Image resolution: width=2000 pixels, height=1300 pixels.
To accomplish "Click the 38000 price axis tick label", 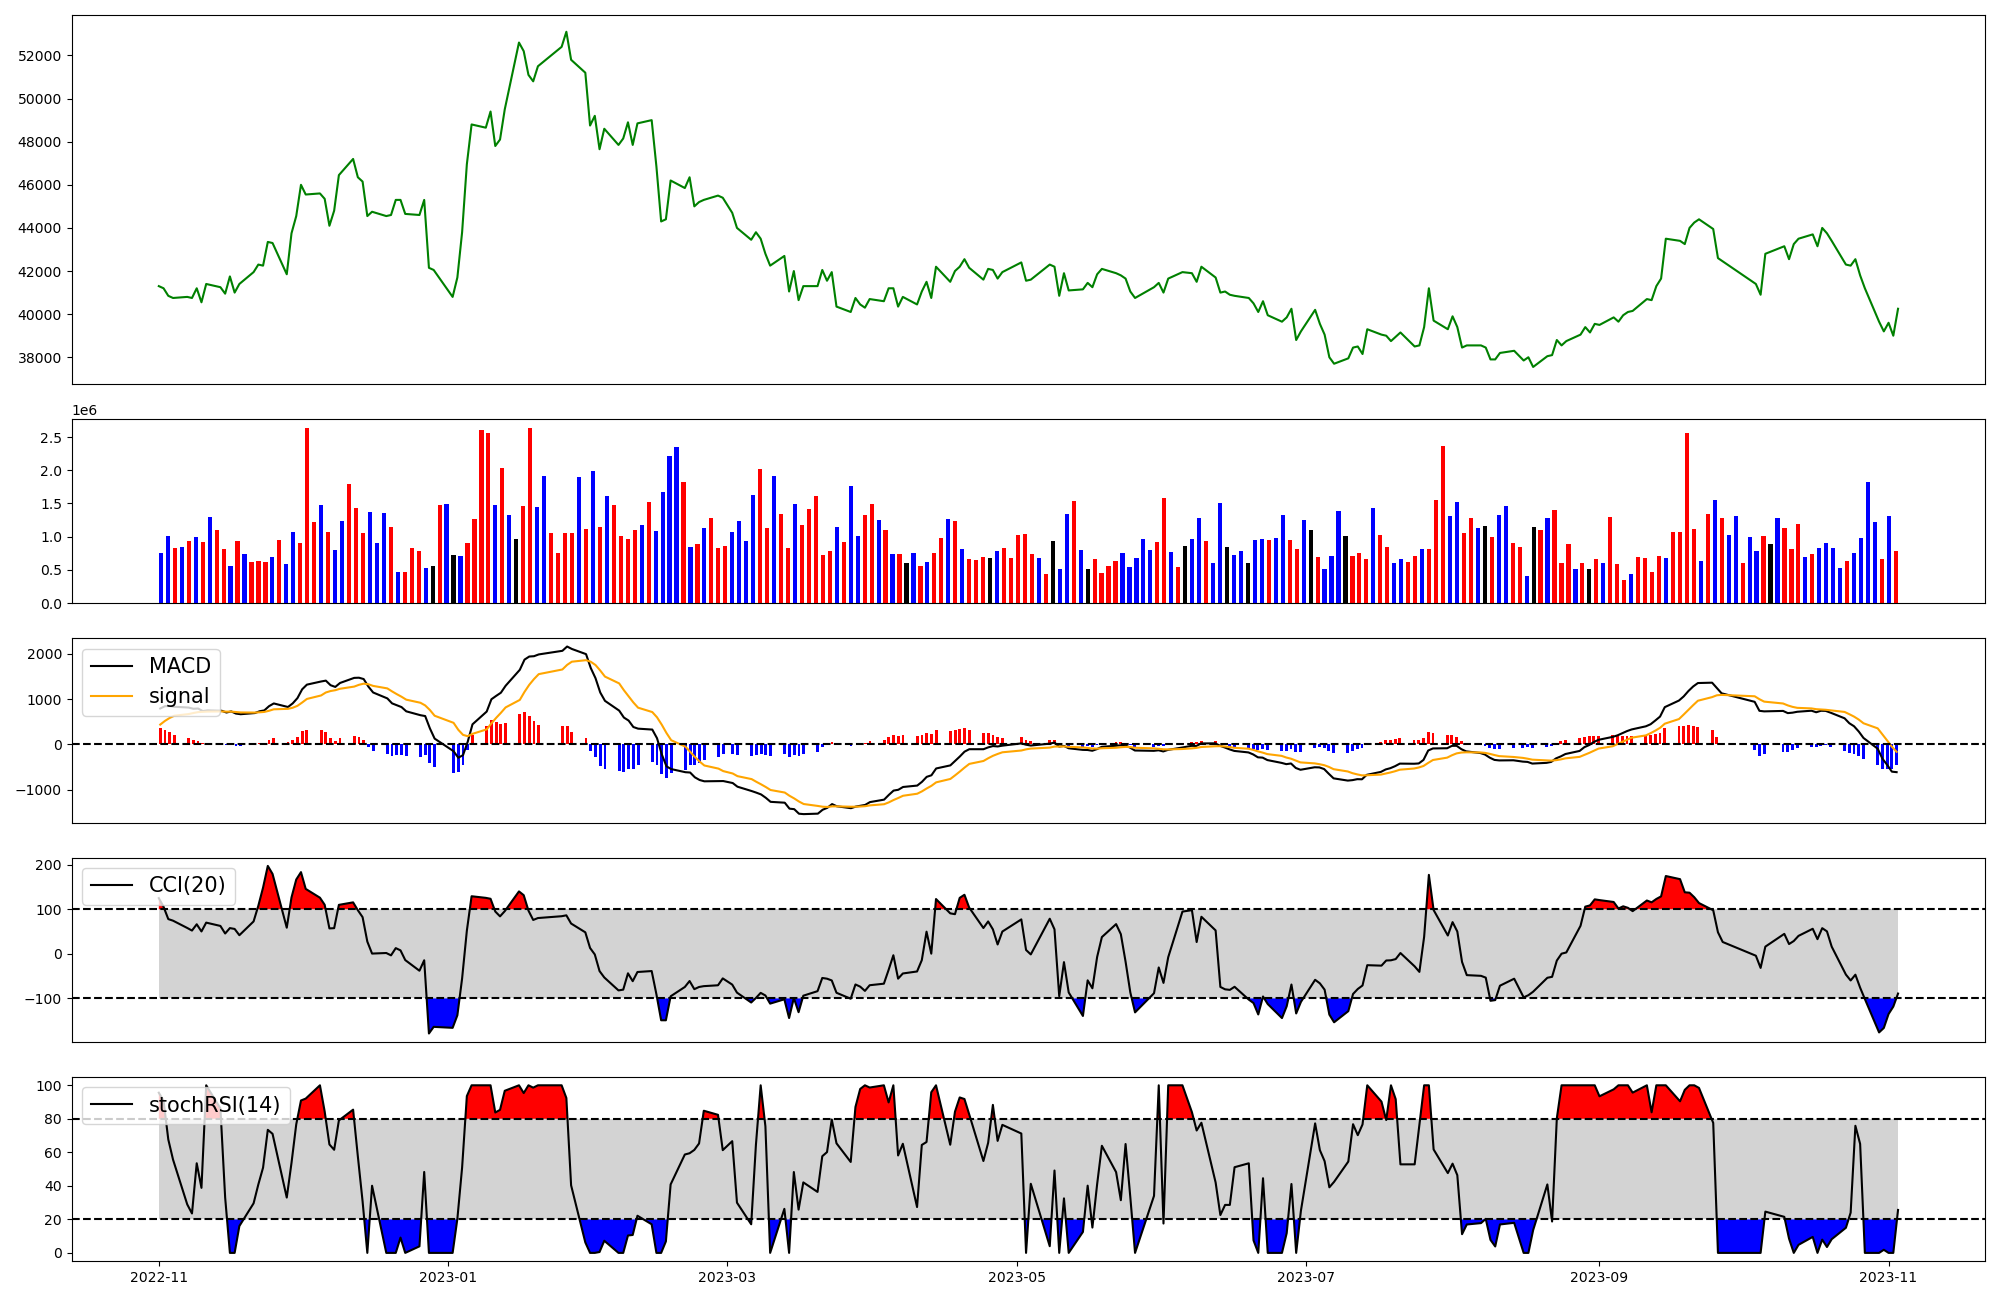I will point(40,358).
